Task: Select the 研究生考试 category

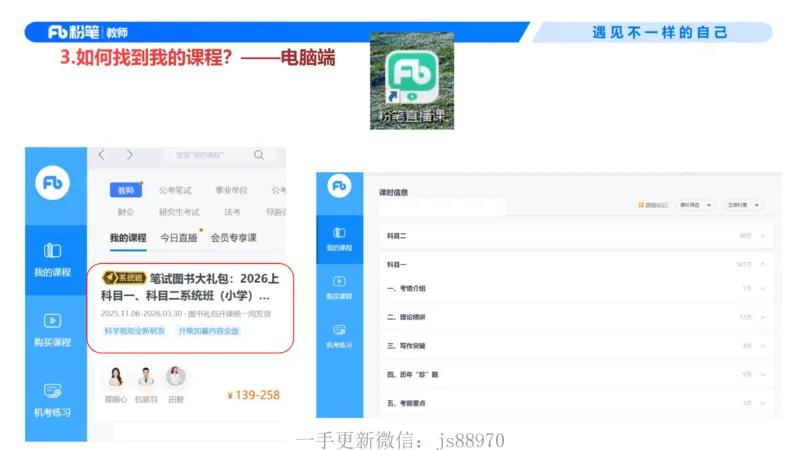Action: (179, 212)
